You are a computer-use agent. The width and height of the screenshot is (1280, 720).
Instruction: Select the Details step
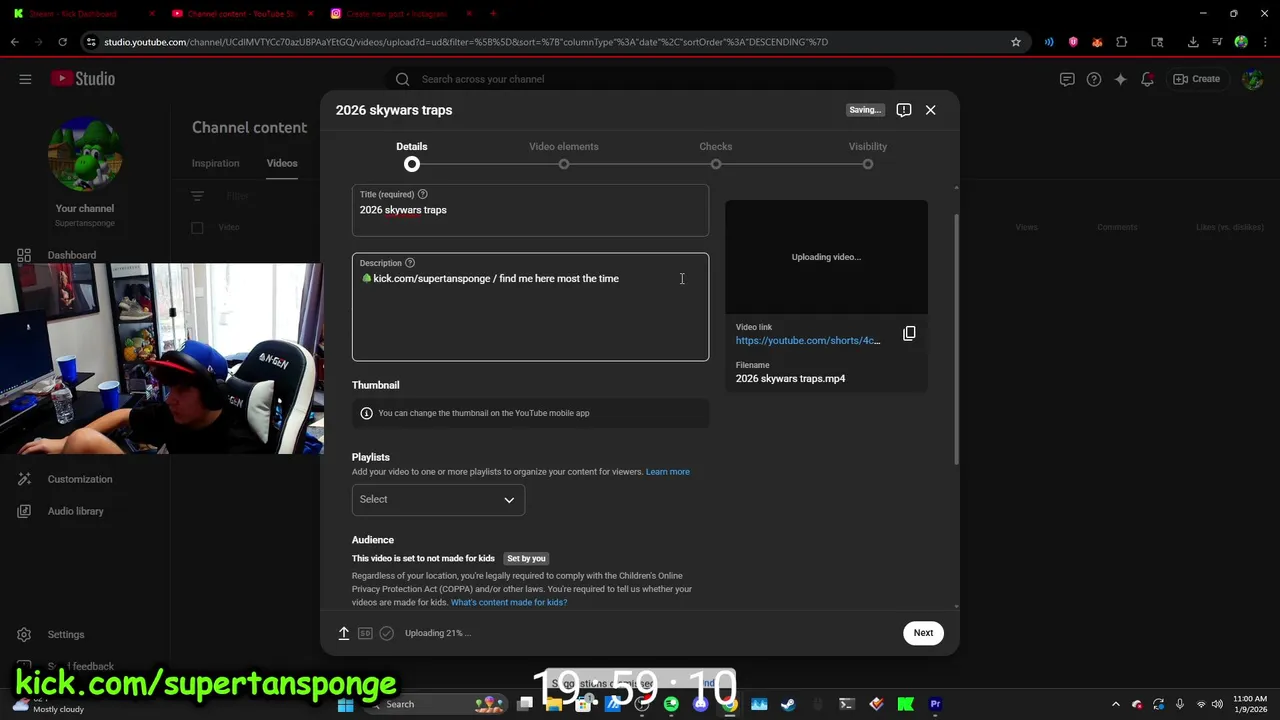tap(412, 155)
